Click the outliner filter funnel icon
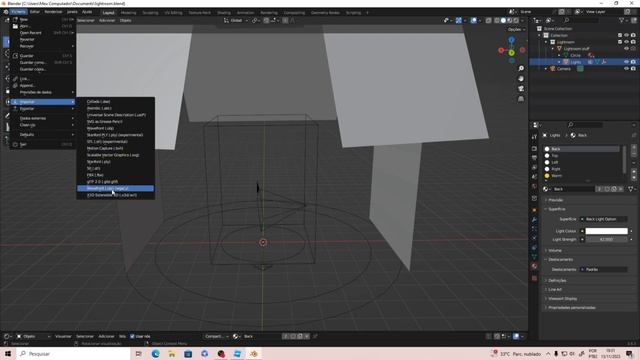This screenshot has width=640, height=360. [622, 20]
